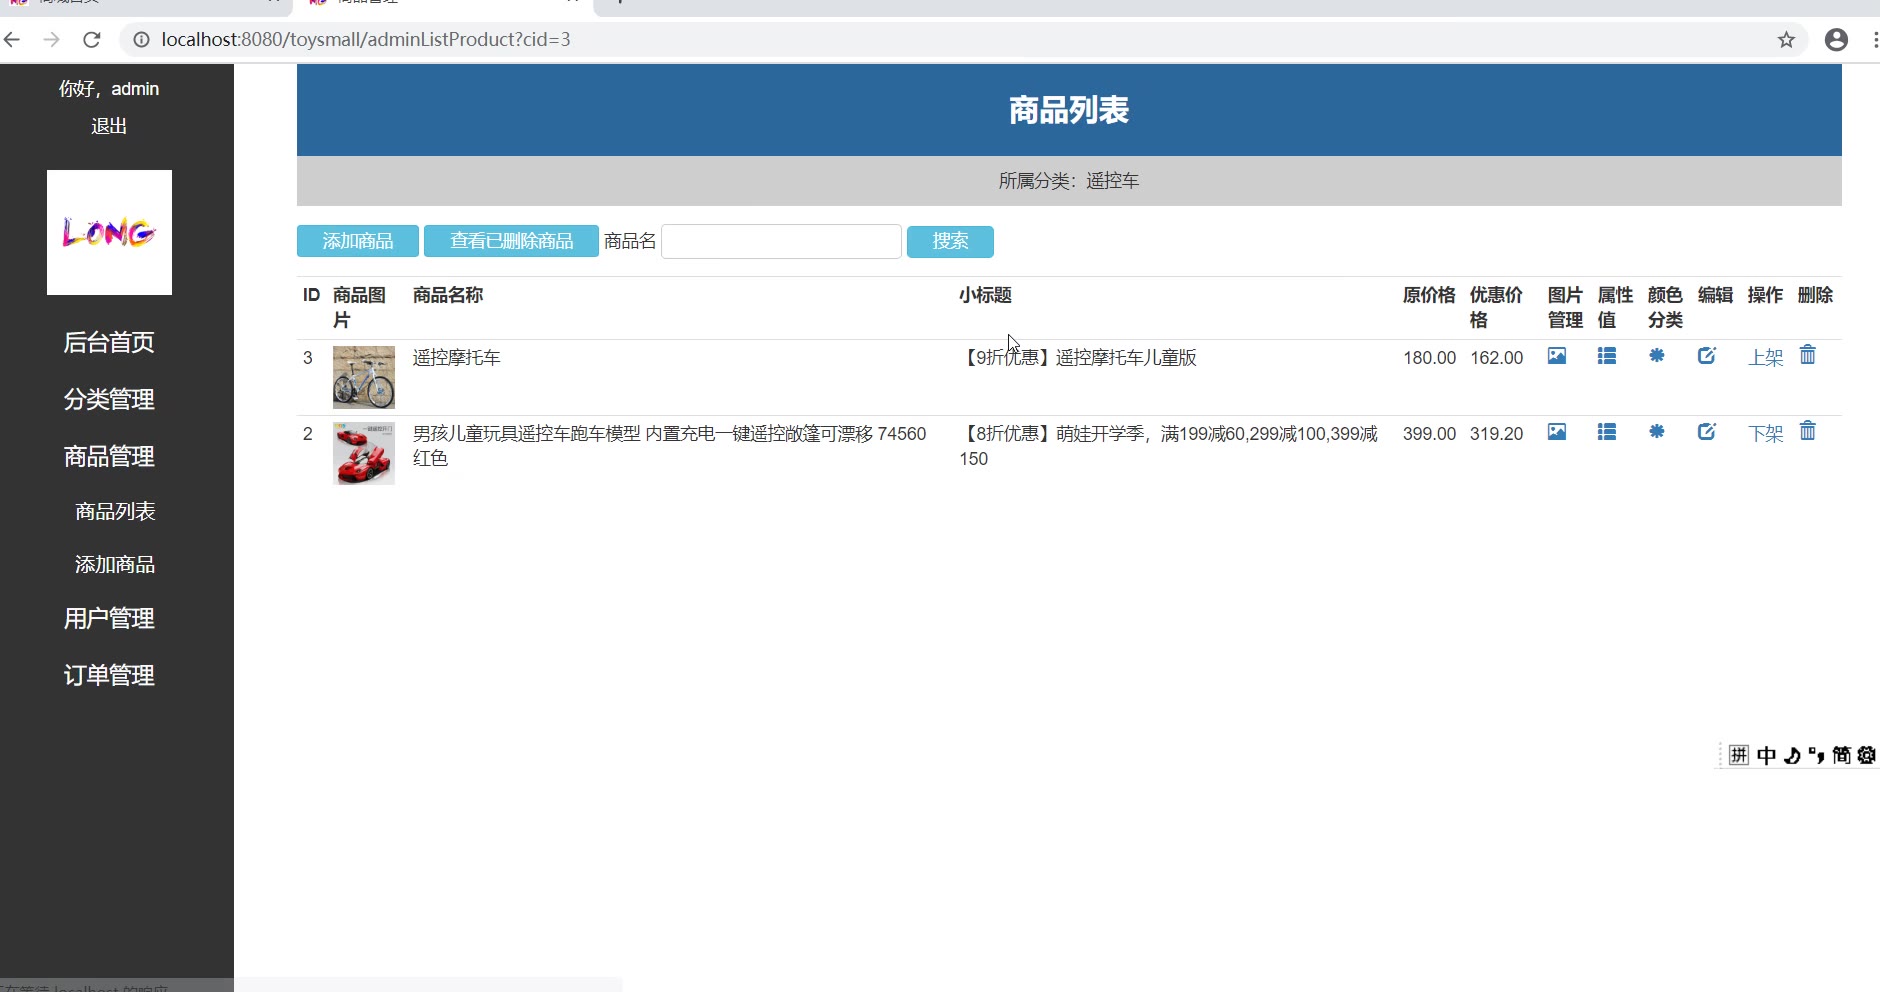Bookmark this page with the star icon

tap(1787, 40)
